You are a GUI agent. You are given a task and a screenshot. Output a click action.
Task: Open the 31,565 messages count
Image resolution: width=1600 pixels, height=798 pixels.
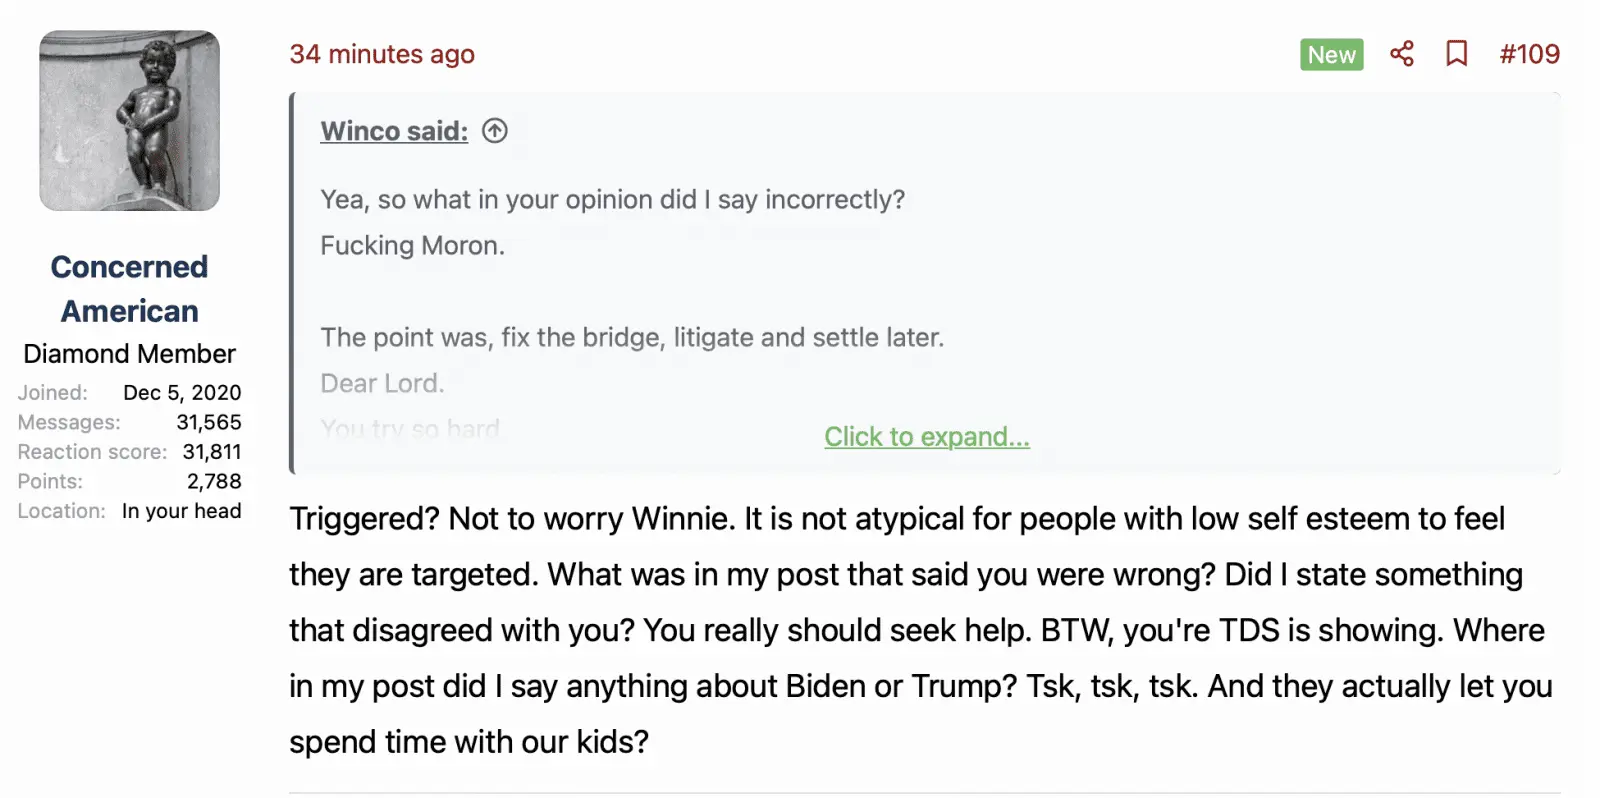tap(209, 422)
